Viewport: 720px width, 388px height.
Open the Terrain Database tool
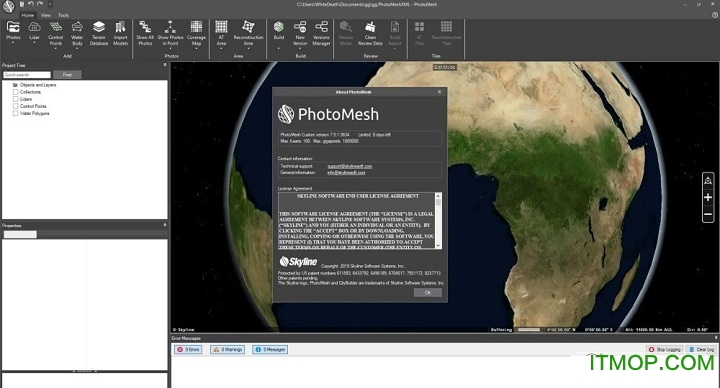coord(99,33)
